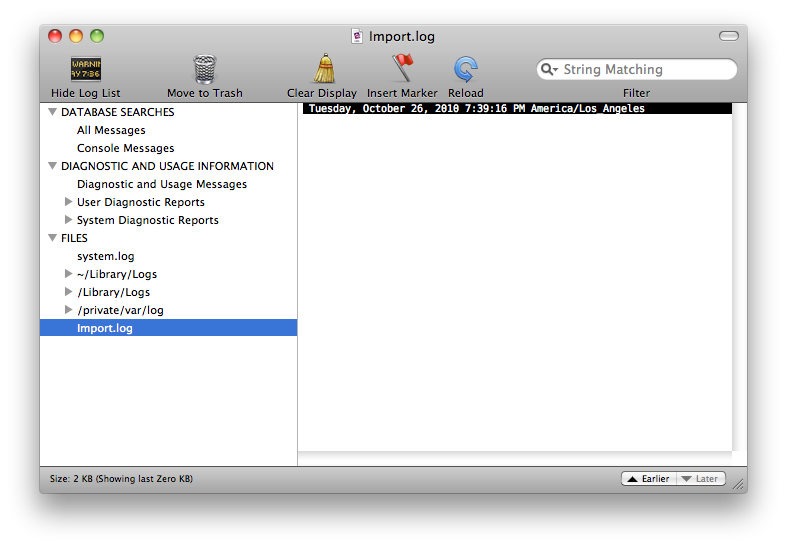Select All Messages in sidebar
The image size is (787, 548).
pos(111,130)
